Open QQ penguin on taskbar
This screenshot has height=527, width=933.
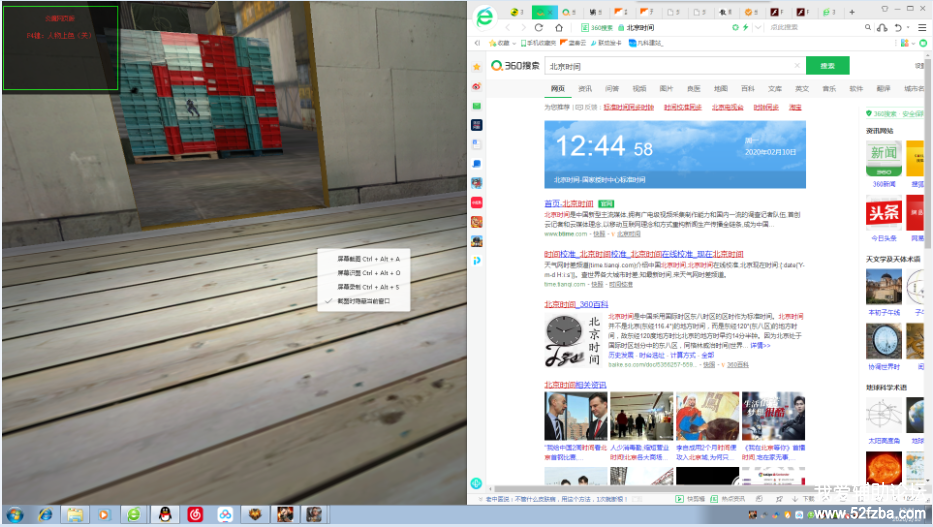165,515
